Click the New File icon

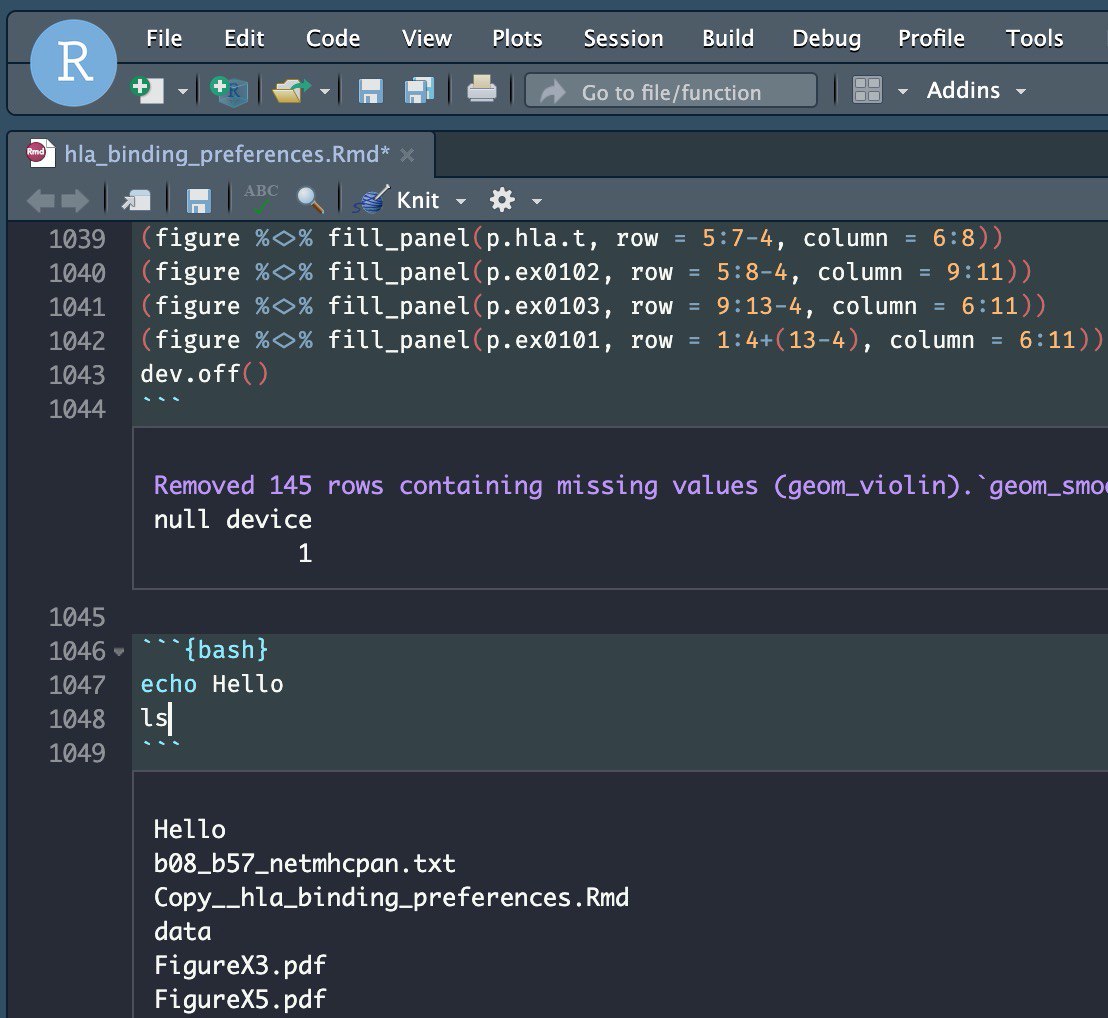click(148, 90)
